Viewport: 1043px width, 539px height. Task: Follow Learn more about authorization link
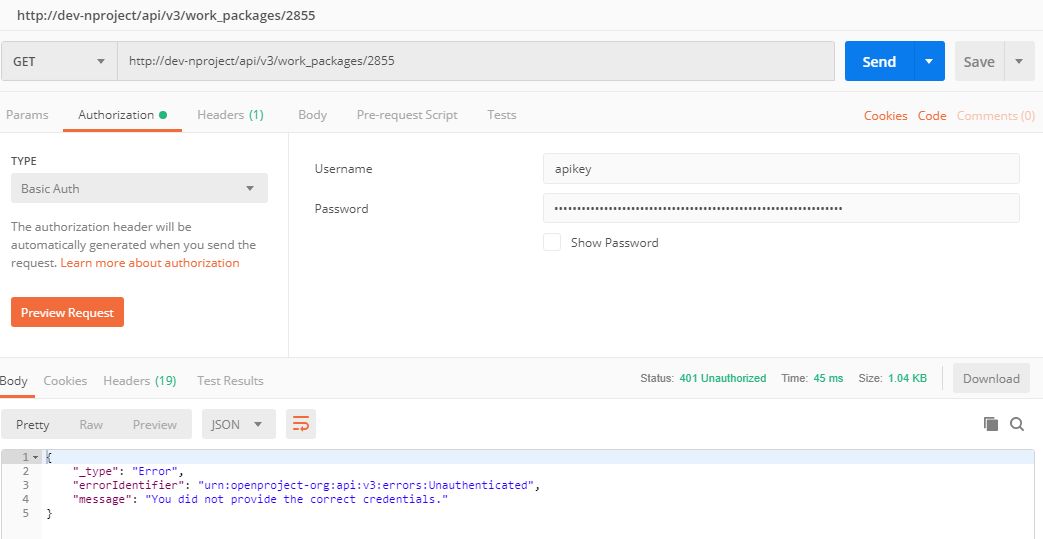pos(150,263)
